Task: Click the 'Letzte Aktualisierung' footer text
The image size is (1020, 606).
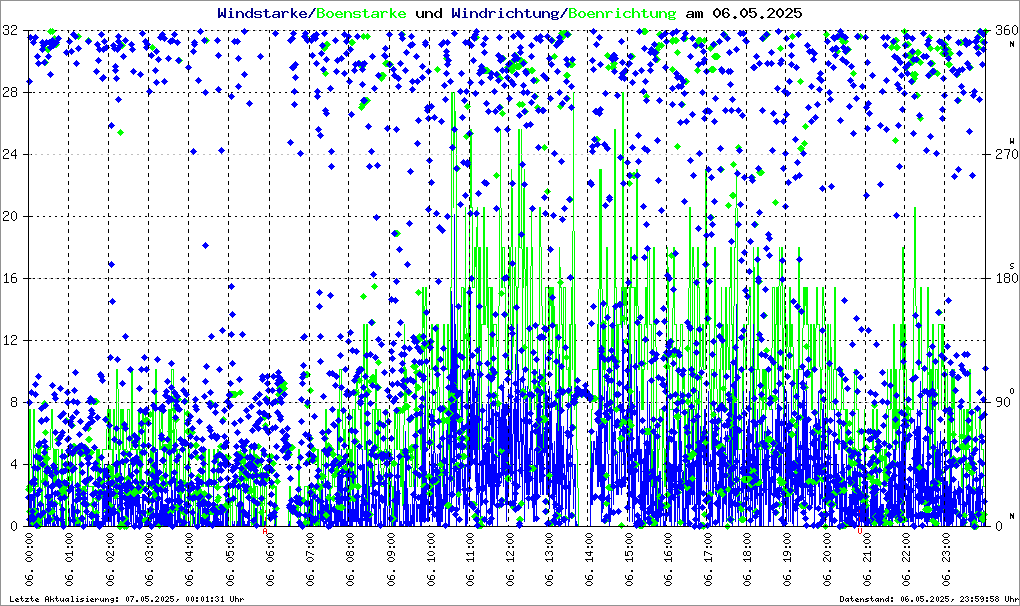Action: tap(65, 599)
